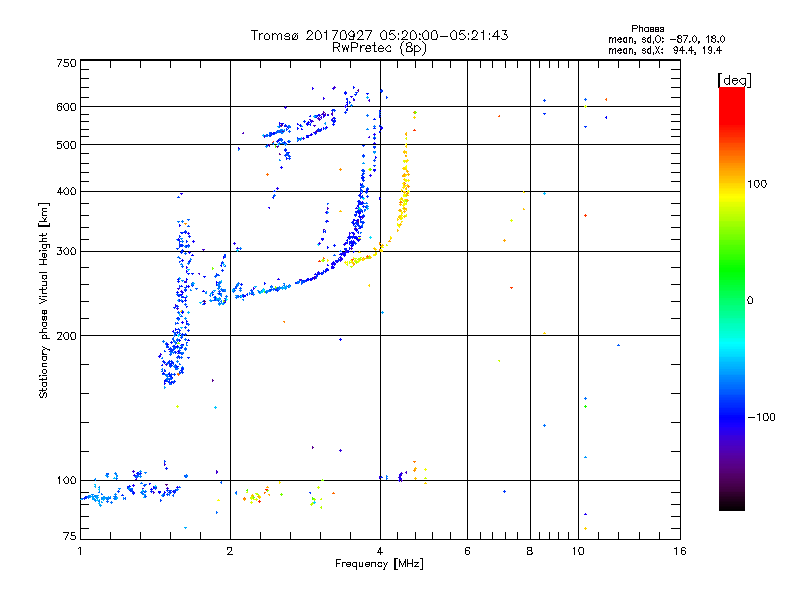Click the 'Frequency [MHz]' axis label
This screenshot has width=800, height=600.
tap(379, 564)
